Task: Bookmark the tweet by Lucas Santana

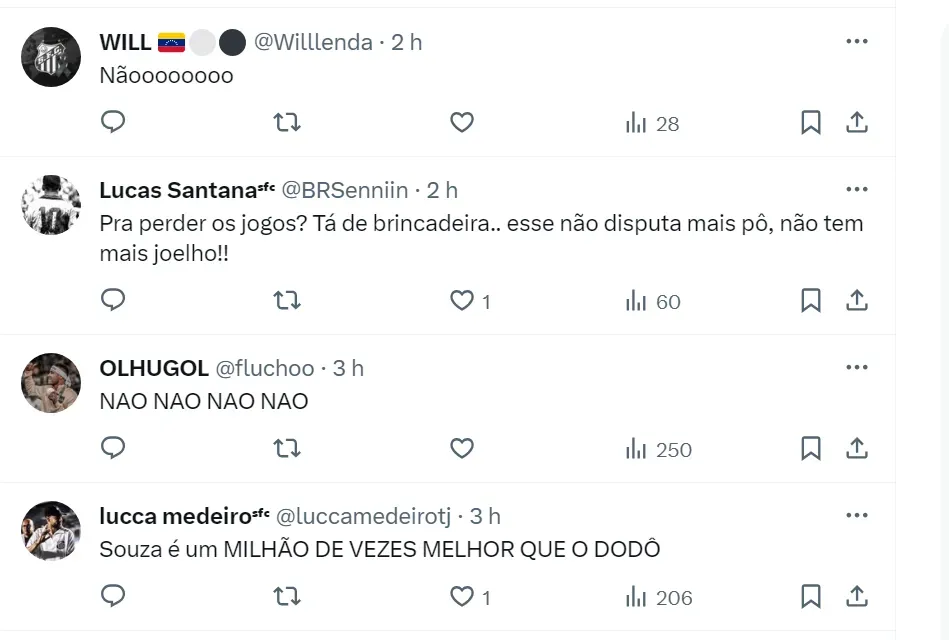Action: pyautogui.click(x=811, y=300)
